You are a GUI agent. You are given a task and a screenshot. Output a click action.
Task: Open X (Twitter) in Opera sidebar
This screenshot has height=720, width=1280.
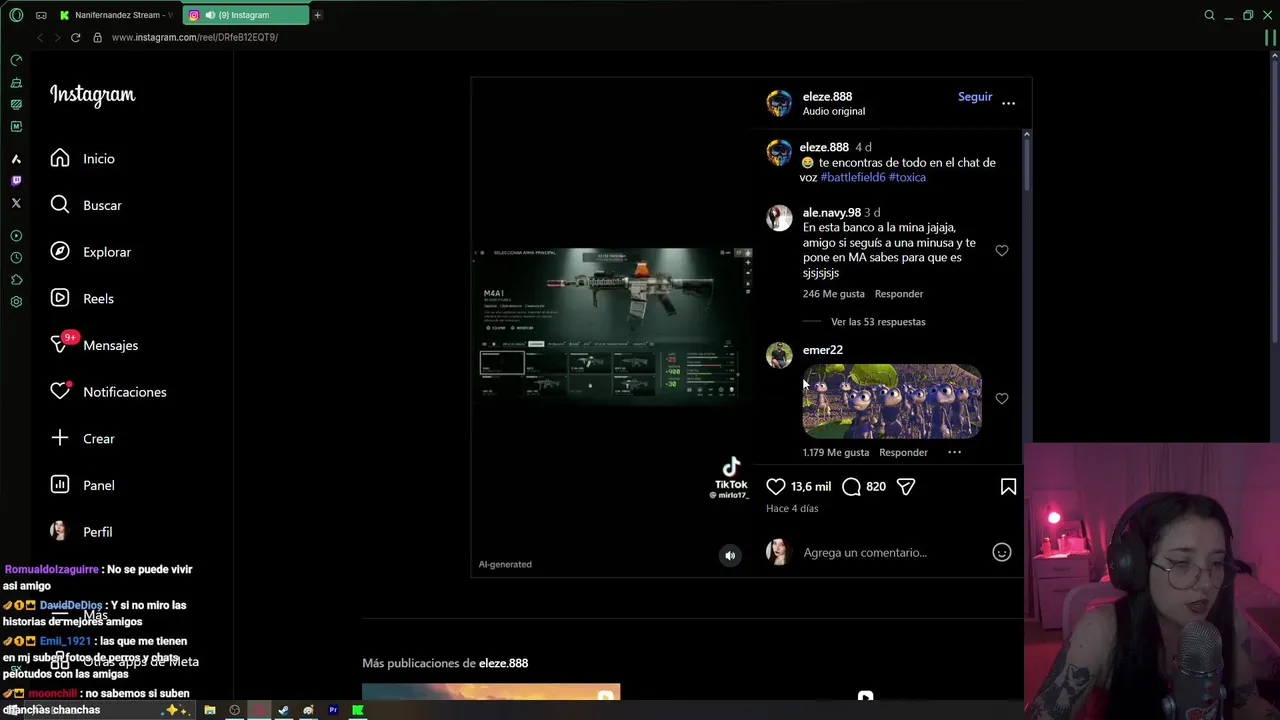[x=16, y=203]
